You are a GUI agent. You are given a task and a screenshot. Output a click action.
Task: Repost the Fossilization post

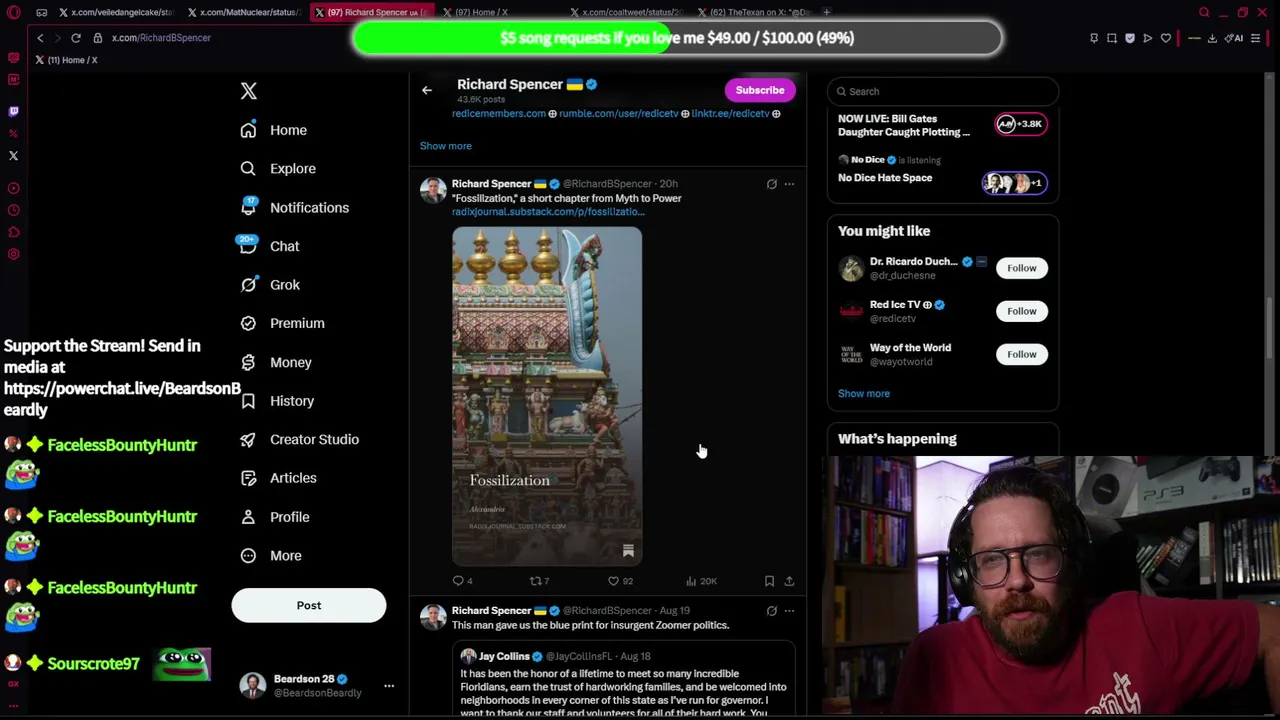click(539, 581)
